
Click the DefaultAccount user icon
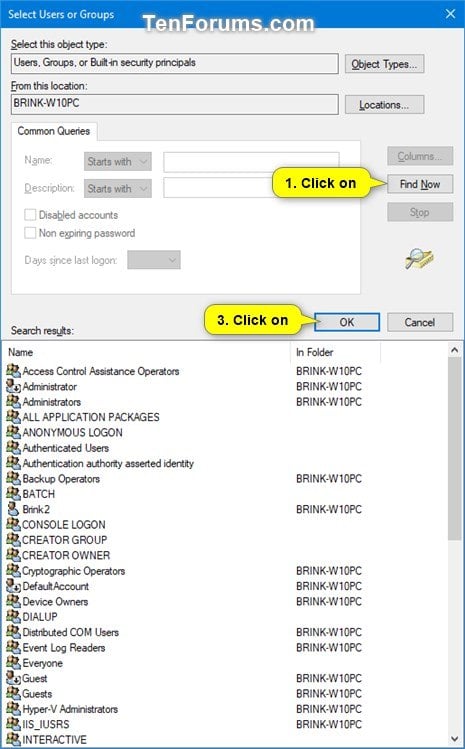[x=13, y=586]
